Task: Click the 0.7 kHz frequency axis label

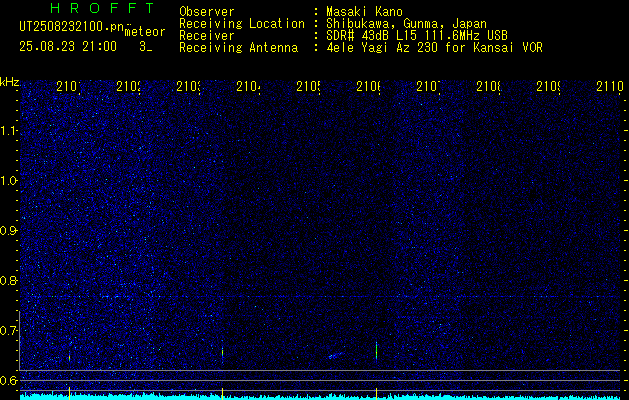Action: [9, 331]
